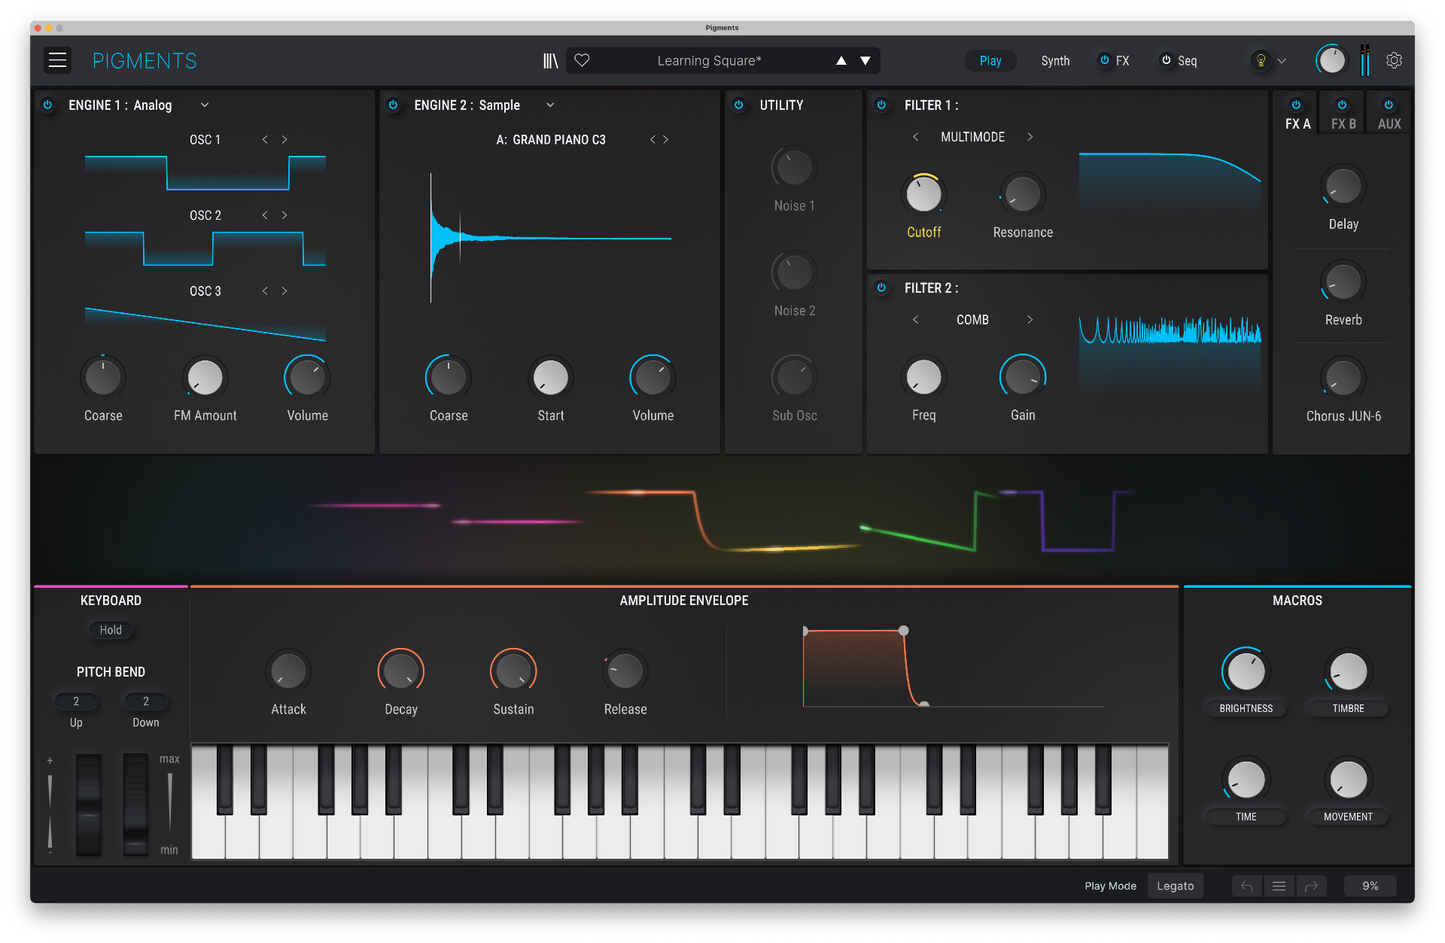This screenshot has height=943, width=1445.
Task: Enable keyboard Hold mode
Action: pos(110,630)
